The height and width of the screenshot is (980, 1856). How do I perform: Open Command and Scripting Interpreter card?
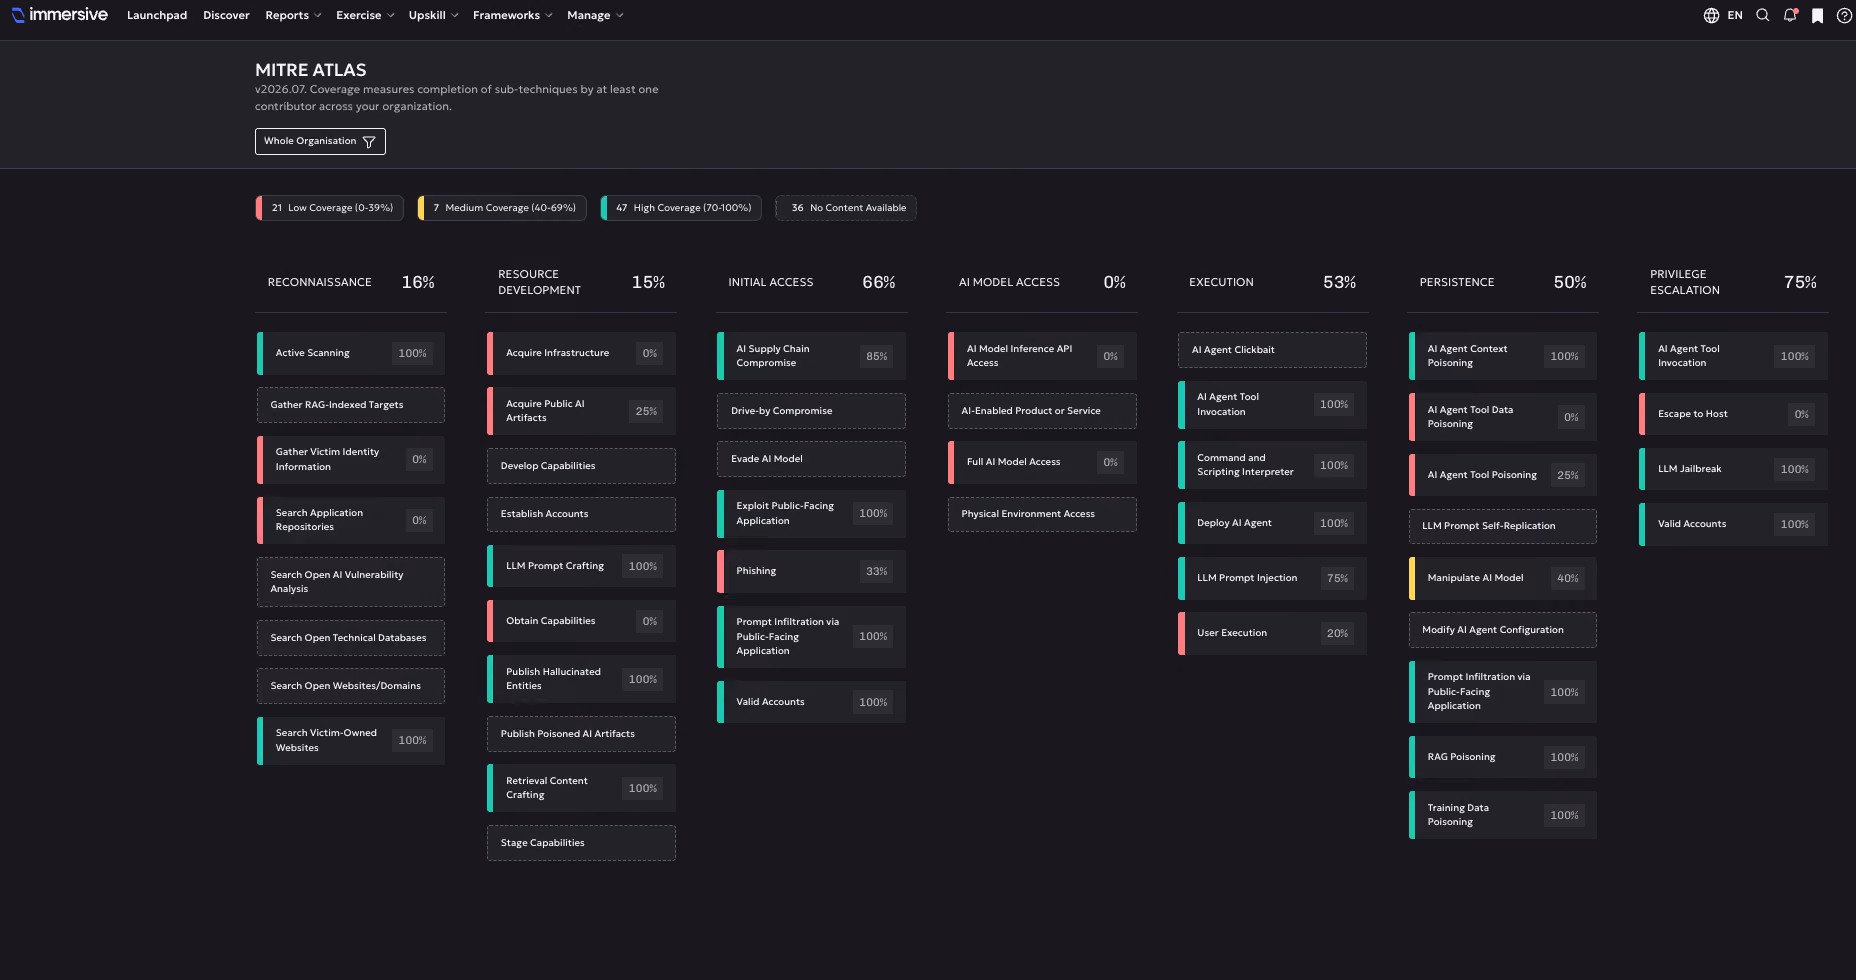pyautogui.click(x=1272, y=465)
